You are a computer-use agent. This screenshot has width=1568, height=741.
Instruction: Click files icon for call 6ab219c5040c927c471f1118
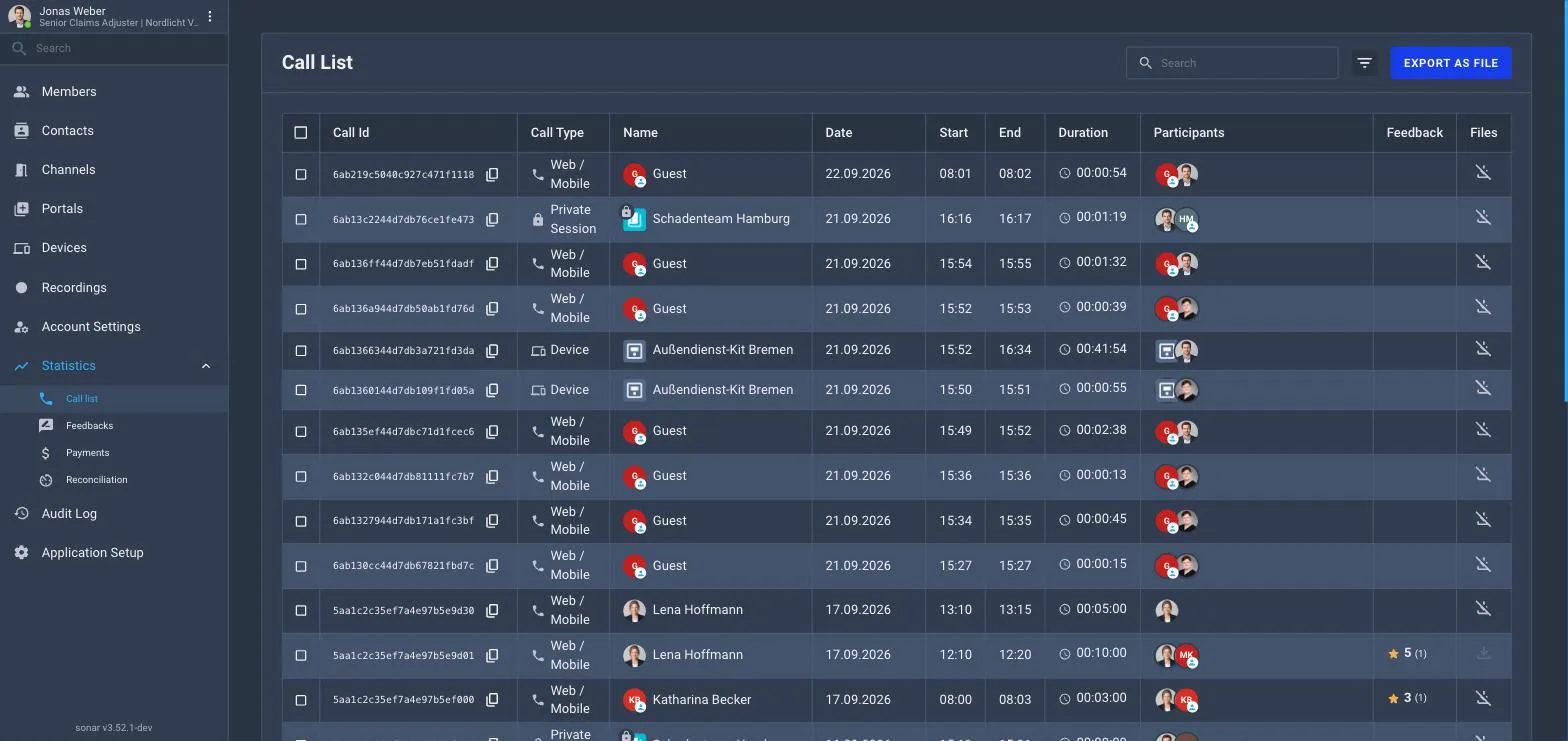[1483, 173]
